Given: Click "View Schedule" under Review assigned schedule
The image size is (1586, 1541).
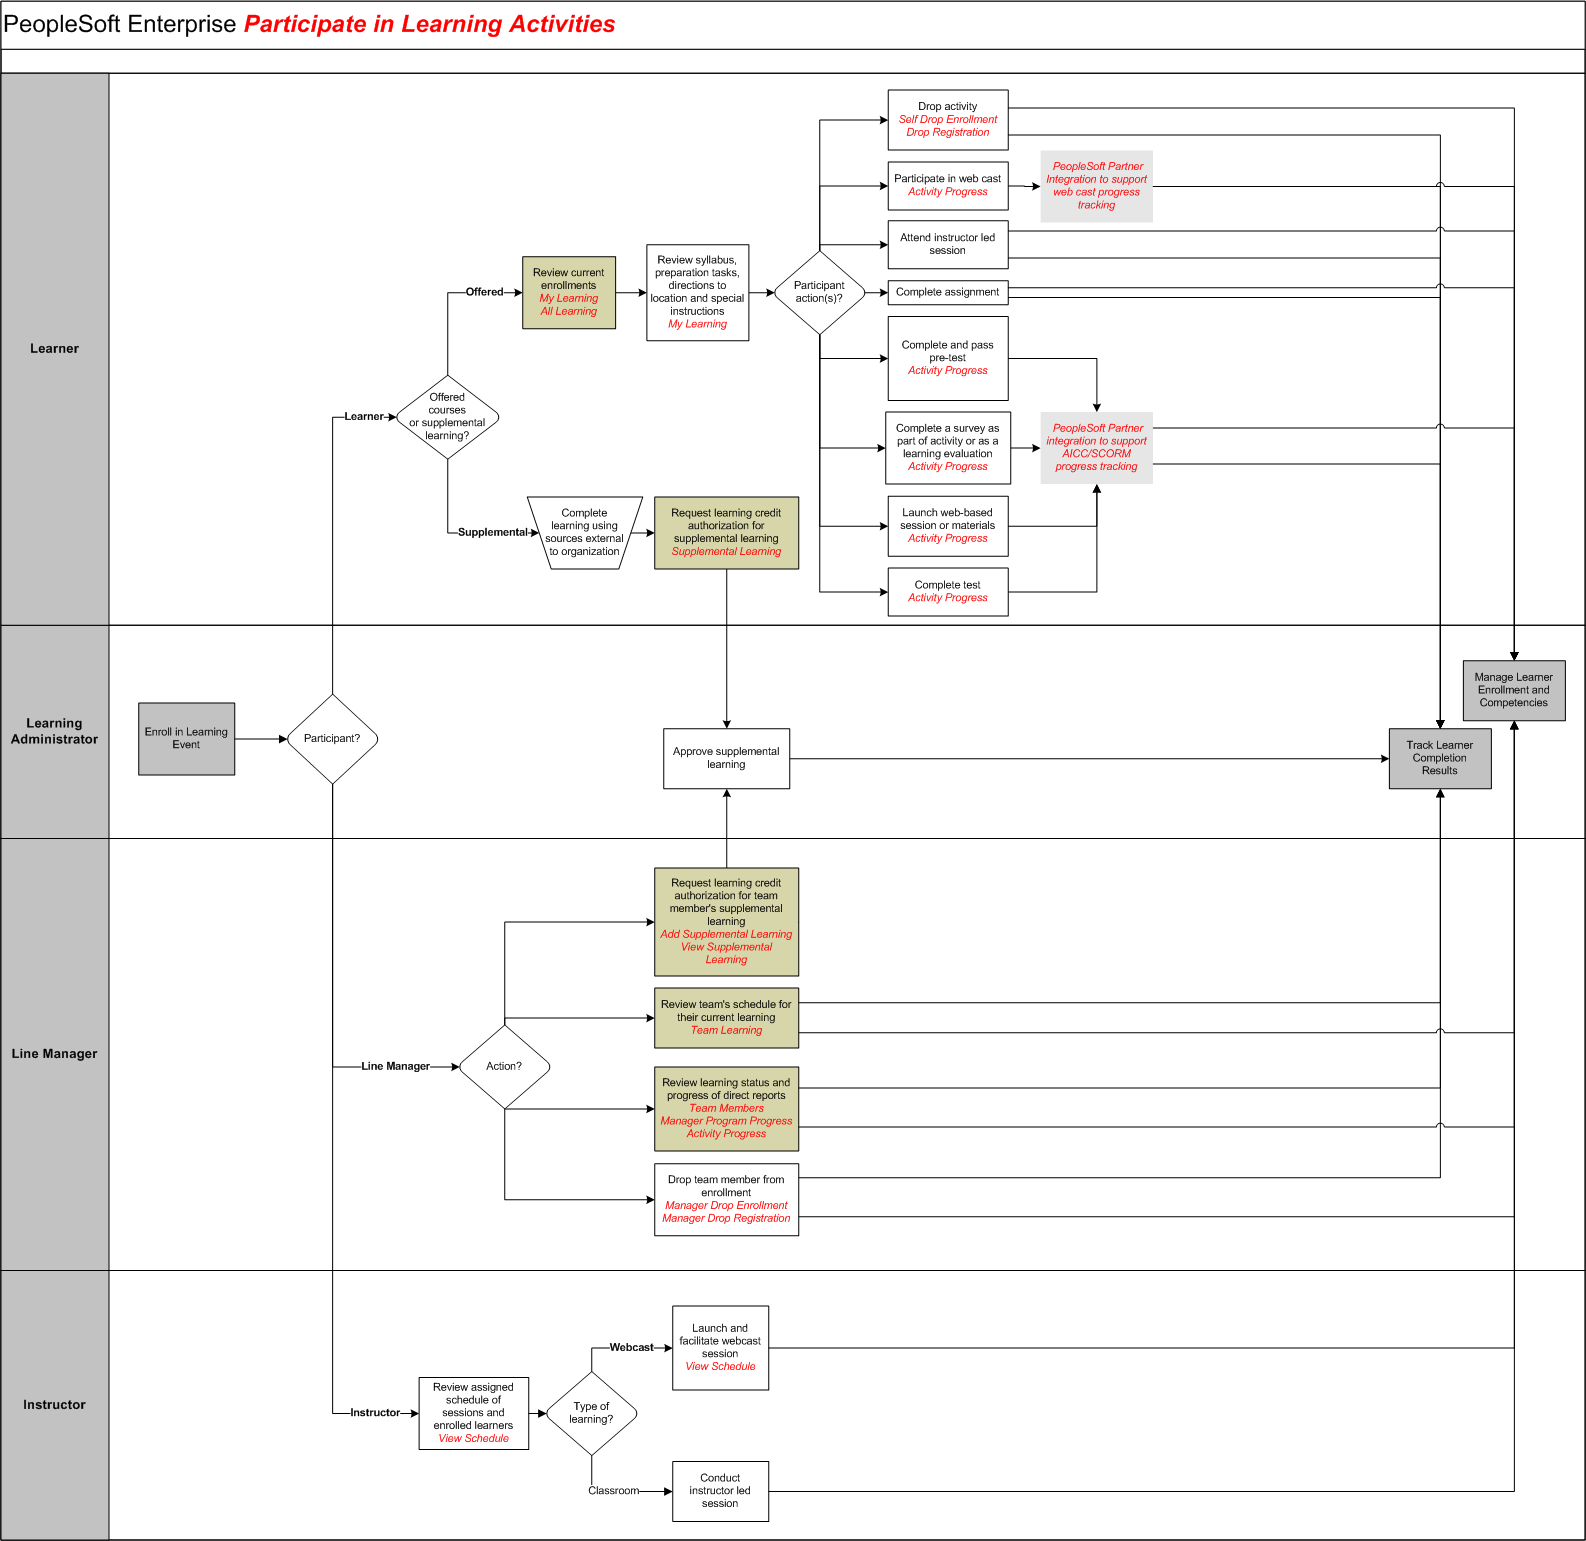Looking at the screenshot, I should point(474,1439).
